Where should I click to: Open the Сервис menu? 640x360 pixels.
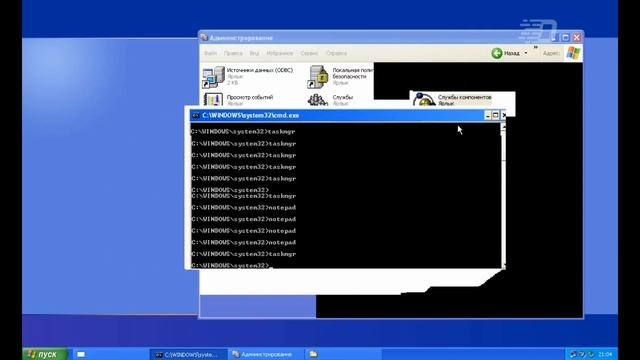pos(309,53)
